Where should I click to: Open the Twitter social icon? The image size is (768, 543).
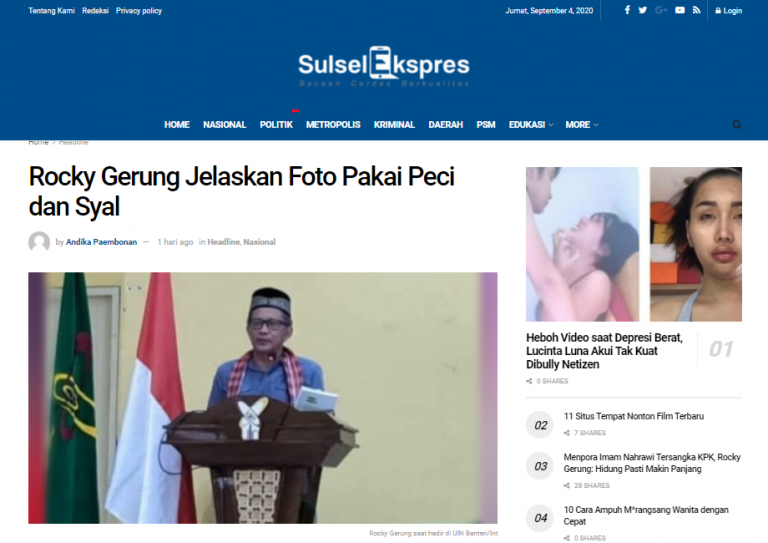pos(643,10)
